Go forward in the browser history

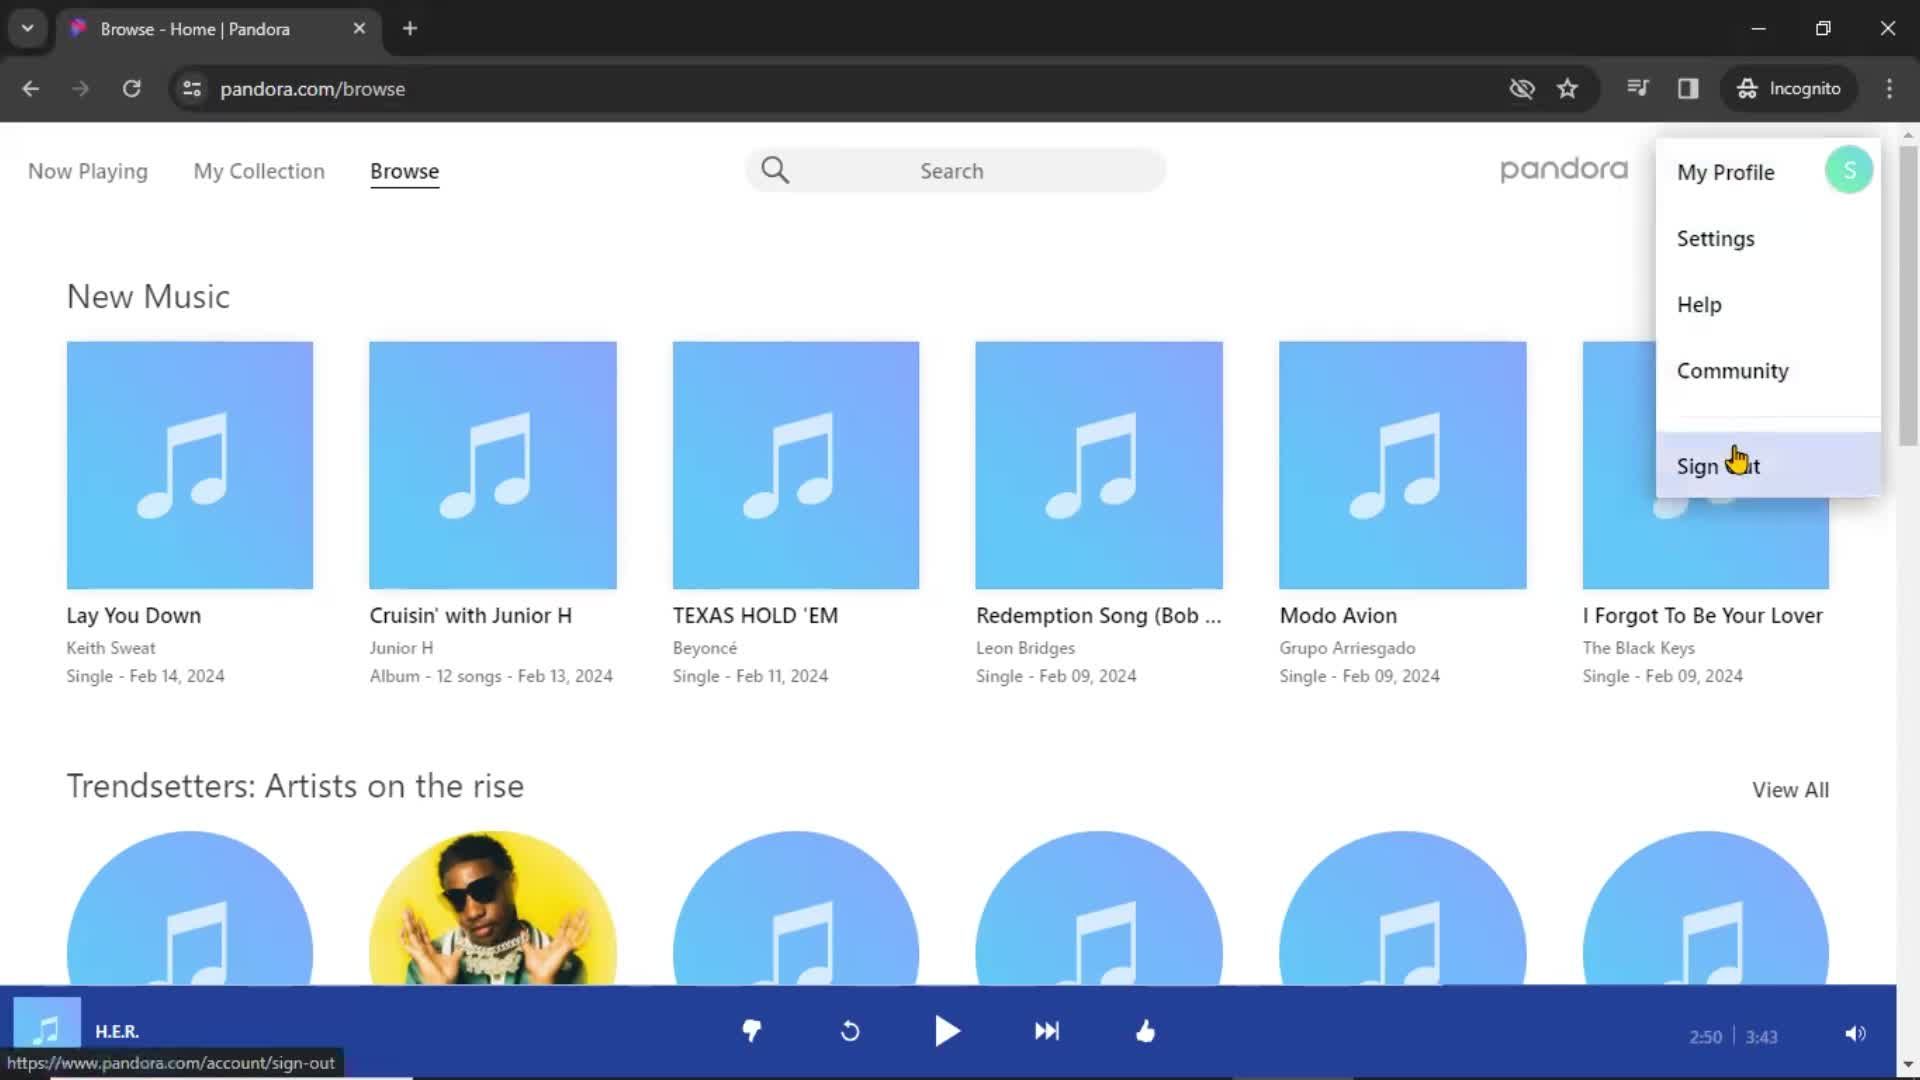tap(81, 88)
